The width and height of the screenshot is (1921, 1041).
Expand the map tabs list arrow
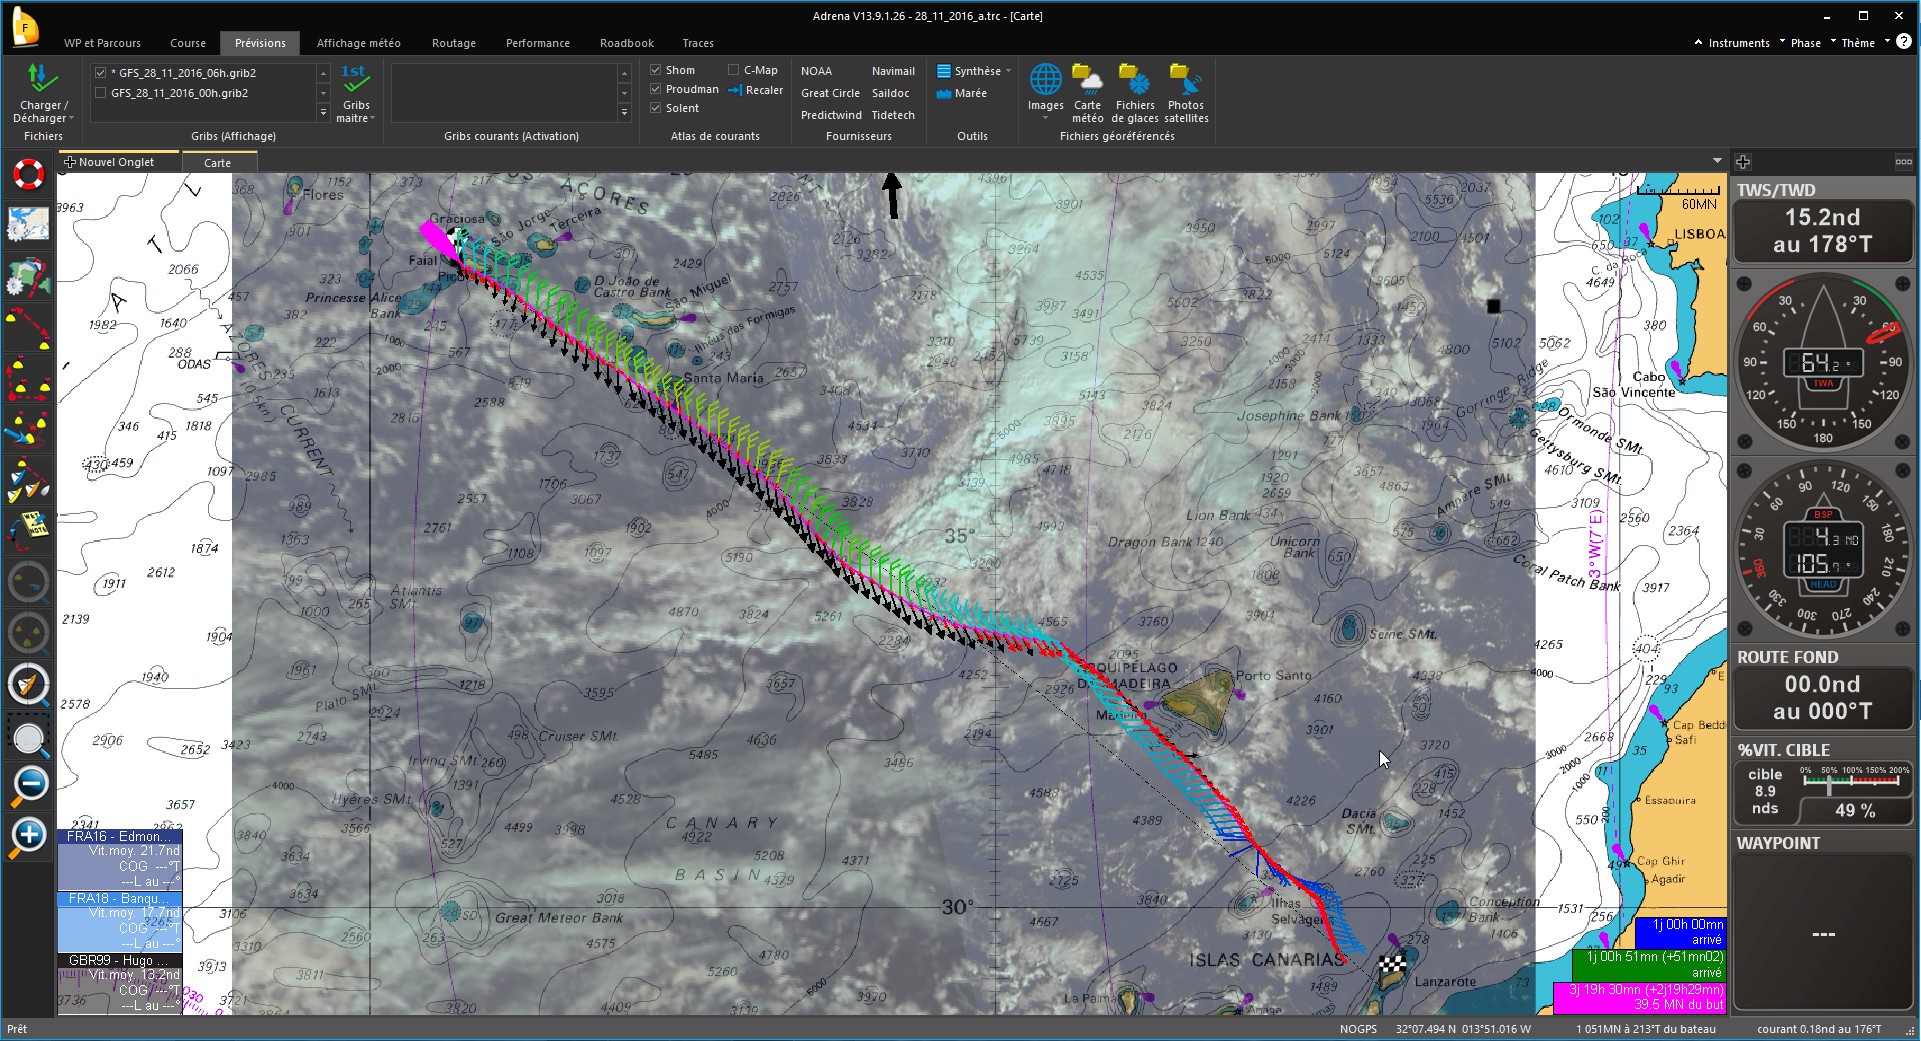coord(1717,161)
